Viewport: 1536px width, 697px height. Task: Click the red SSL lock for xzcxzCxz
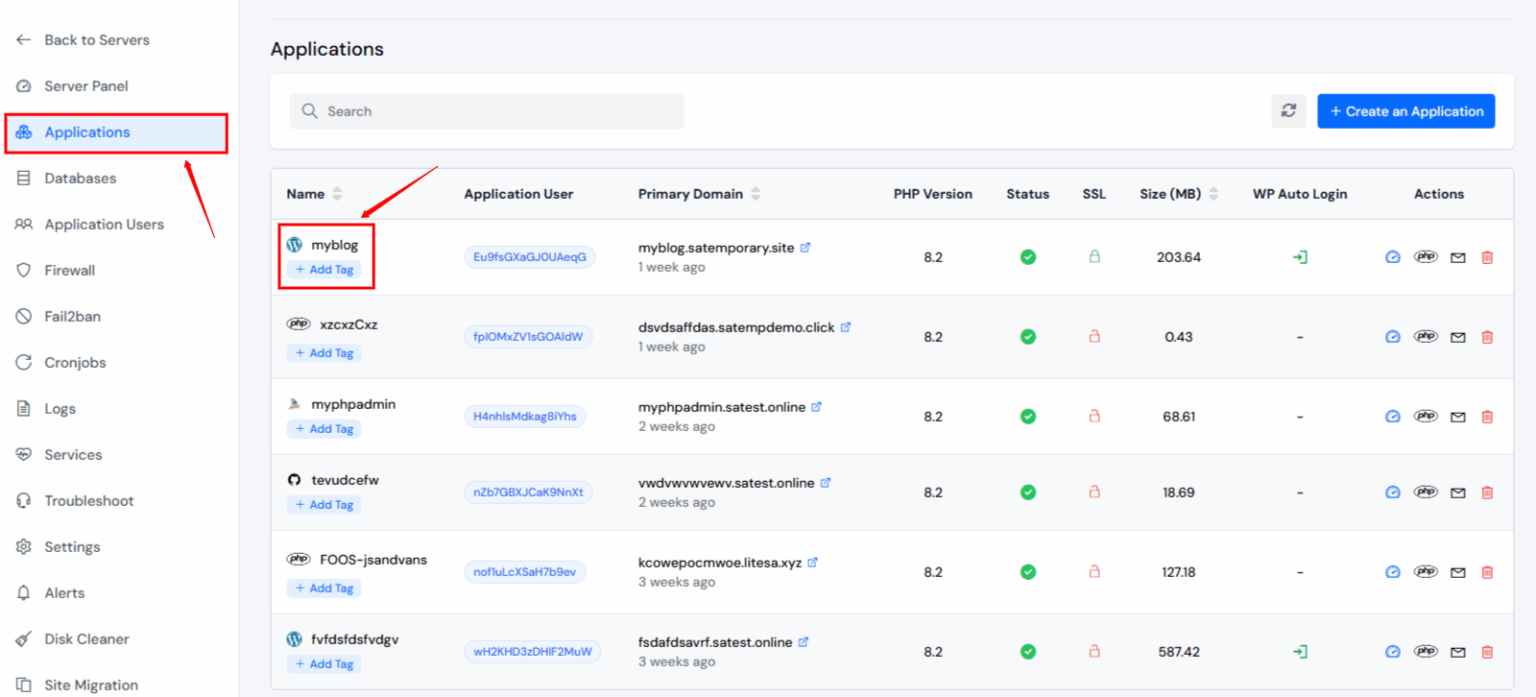point(1094,337)
